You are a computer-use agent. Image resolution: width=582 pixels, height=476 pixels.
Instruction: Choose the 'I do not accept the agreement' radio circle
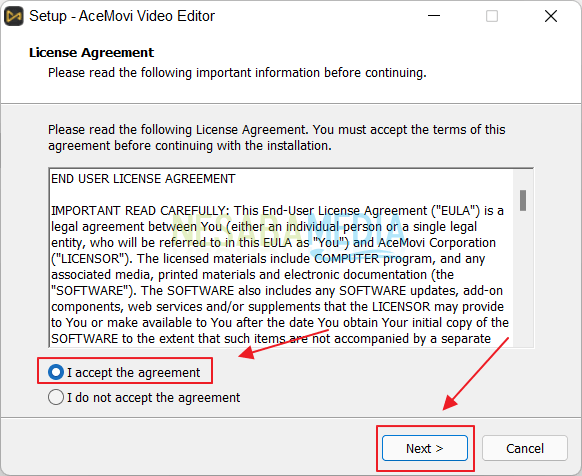click(x=56, y=397)
